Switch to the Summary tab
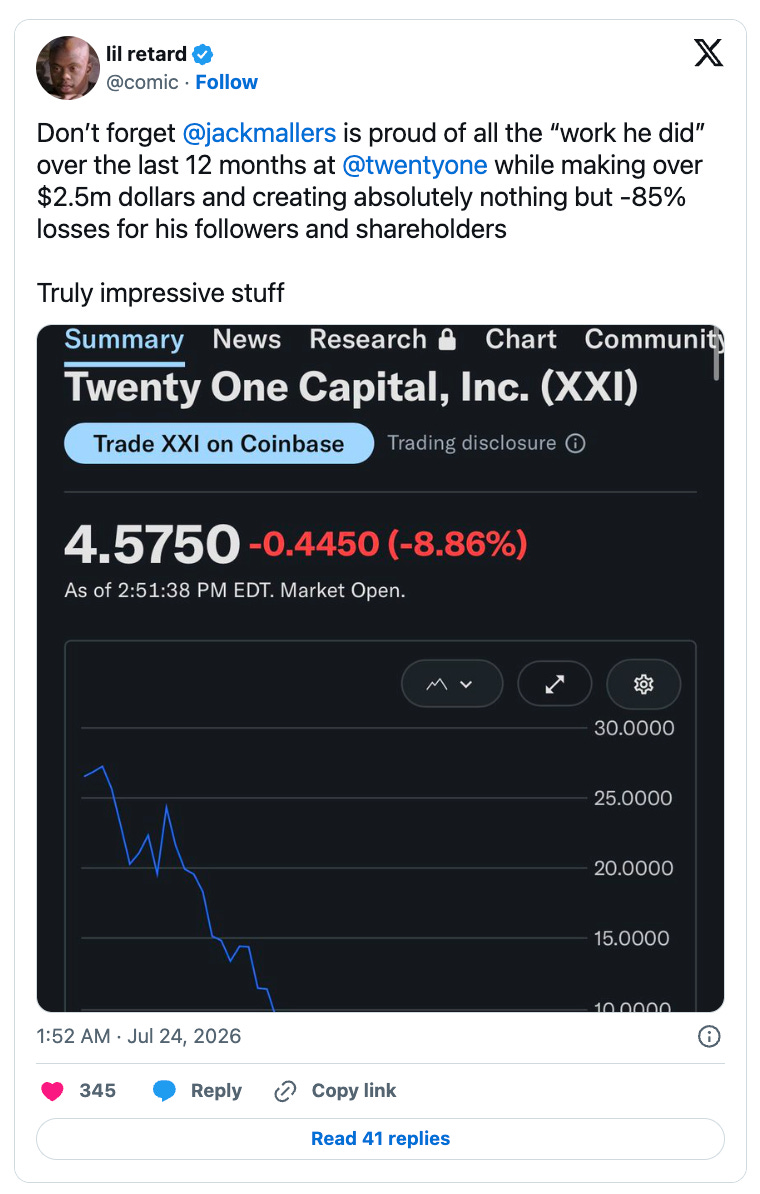 pyautogui.click(x=124, y=340)
